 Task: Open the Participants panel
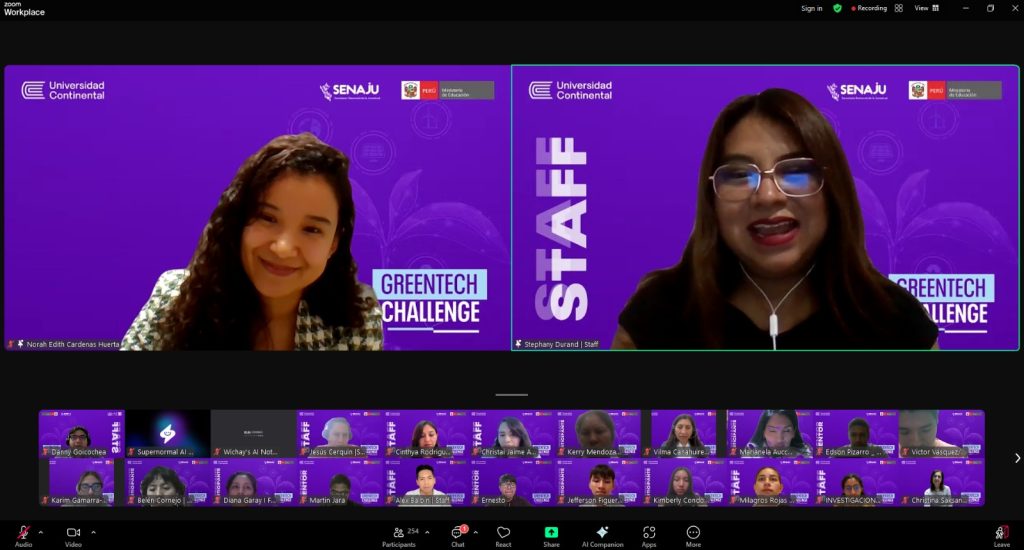point(398,536)
